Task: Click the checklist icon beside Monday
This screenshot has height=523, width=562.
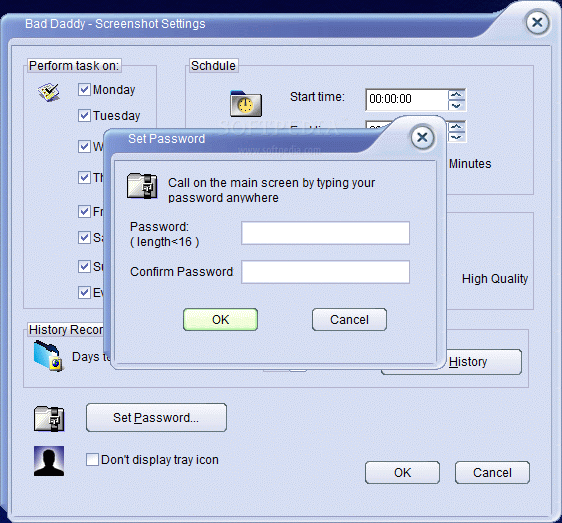Action: pyautogui.click(x=49, y=92)
